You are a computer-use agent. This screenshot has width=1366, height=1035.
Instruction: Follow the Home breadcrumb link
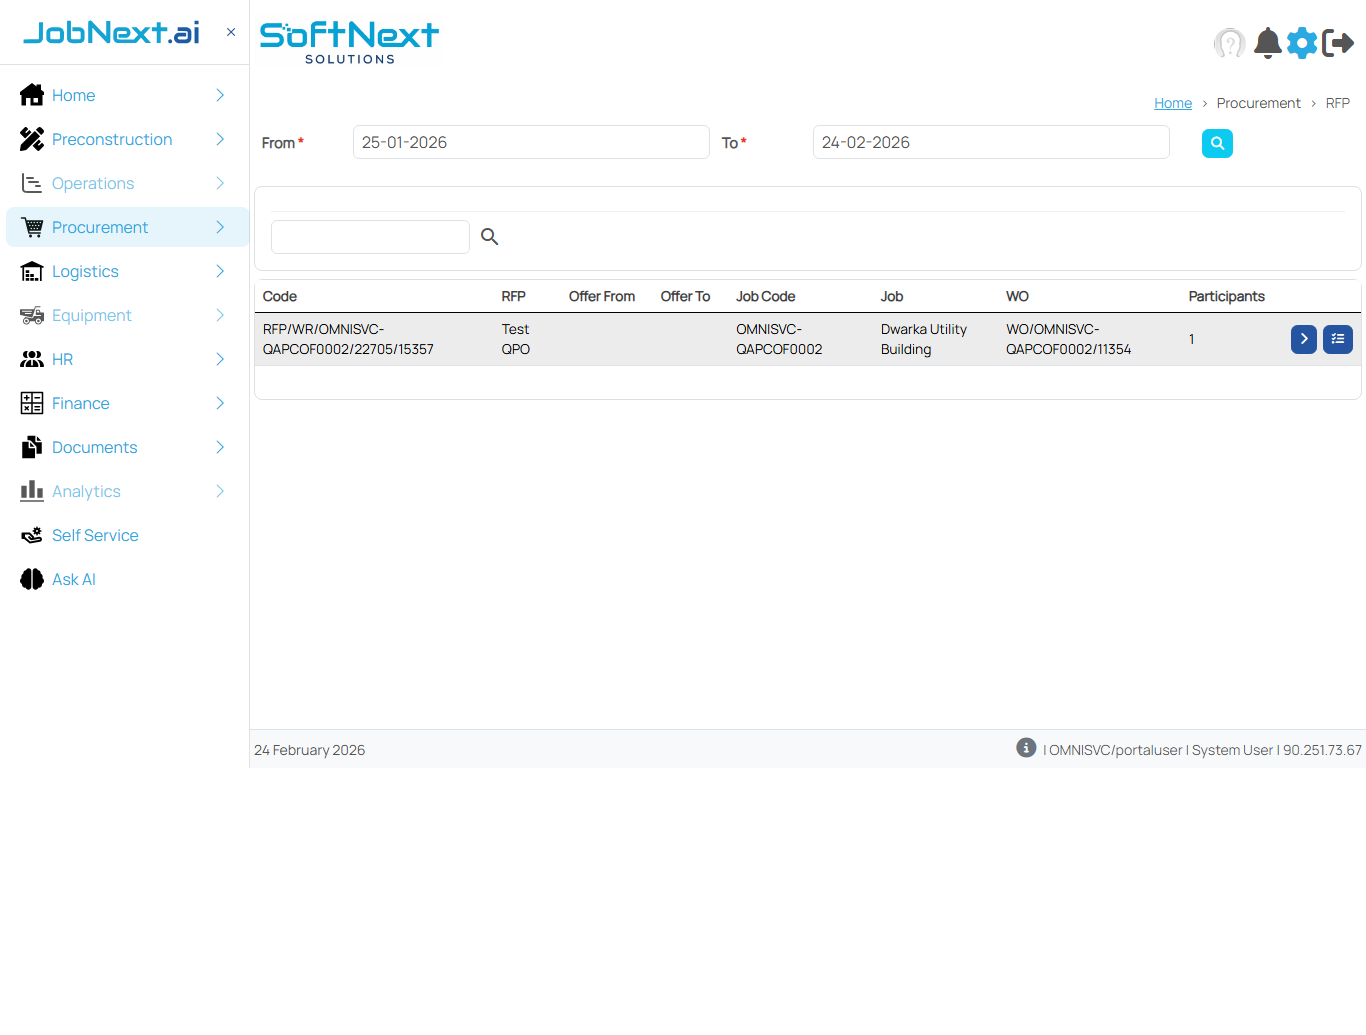1172,102
